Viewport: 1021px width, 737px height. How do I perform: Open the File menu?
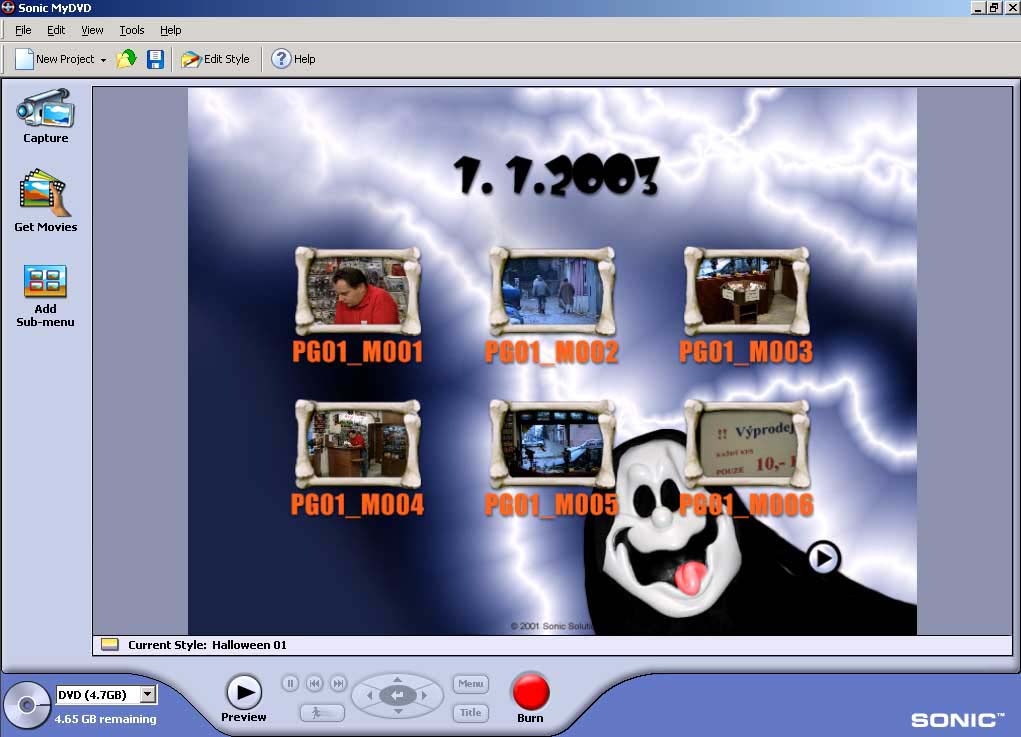click(x=23, y=30)
